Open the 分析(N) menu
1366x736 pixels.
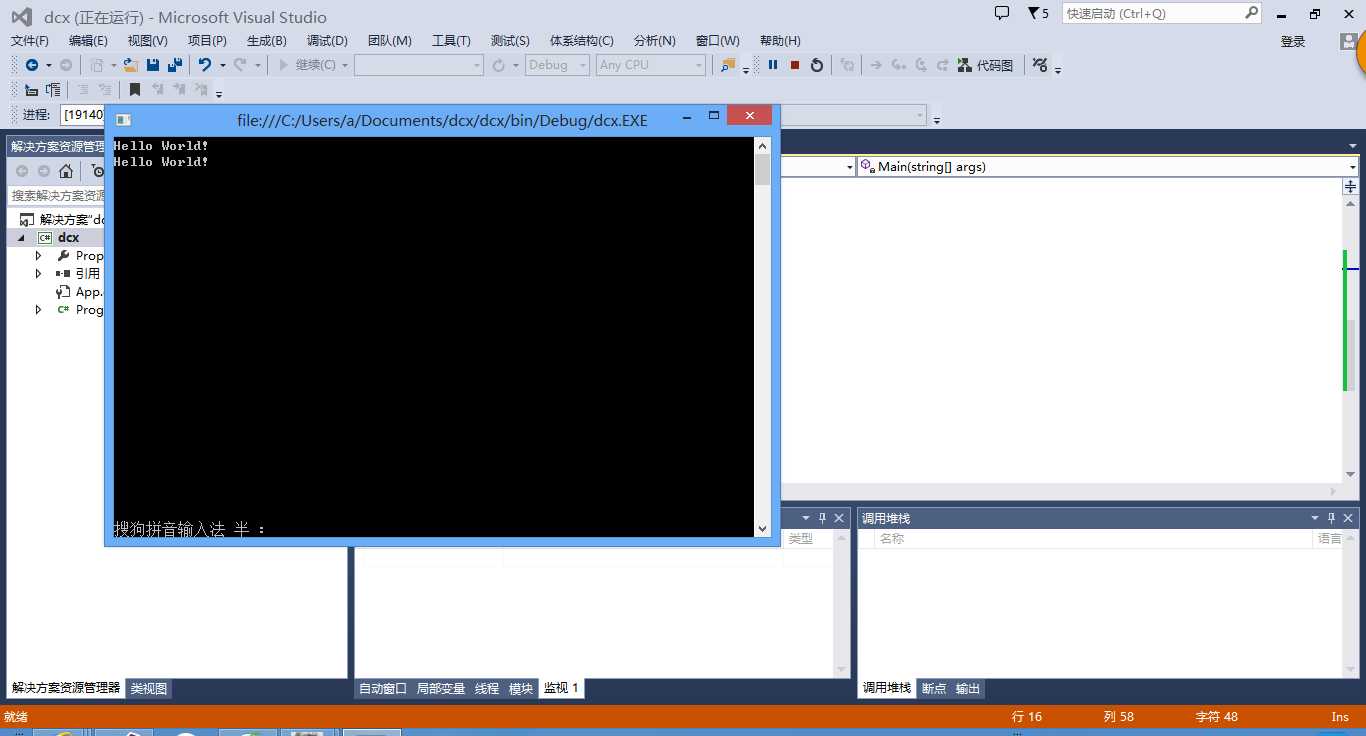click(655, 41)
